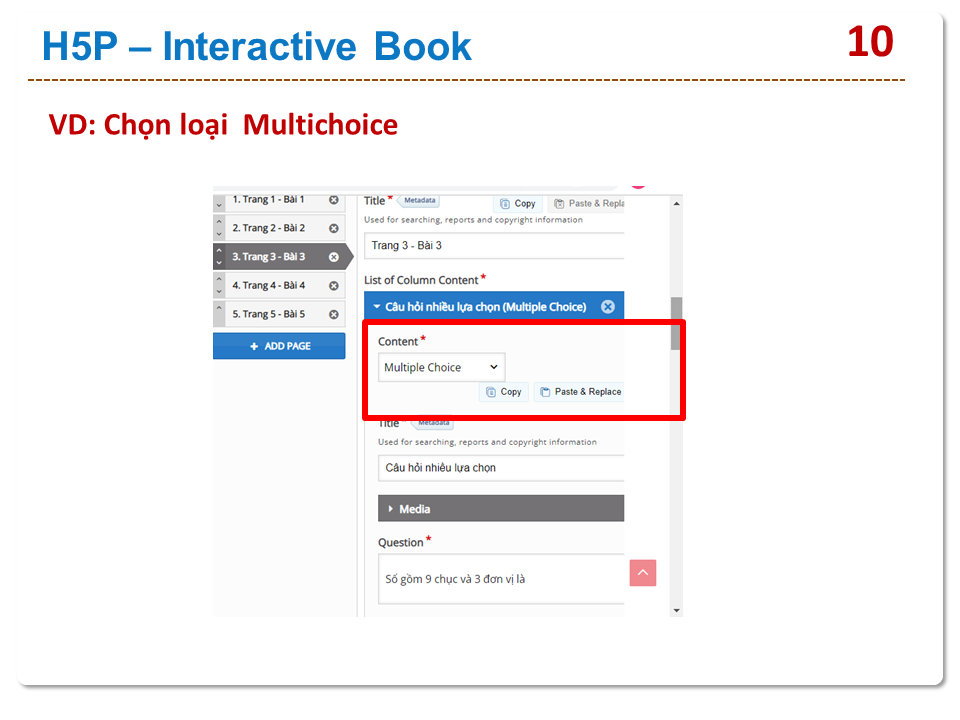The image size is (960, 720).
Task: Click the red scroll-to-top arrow button
Action: point(643,573)
